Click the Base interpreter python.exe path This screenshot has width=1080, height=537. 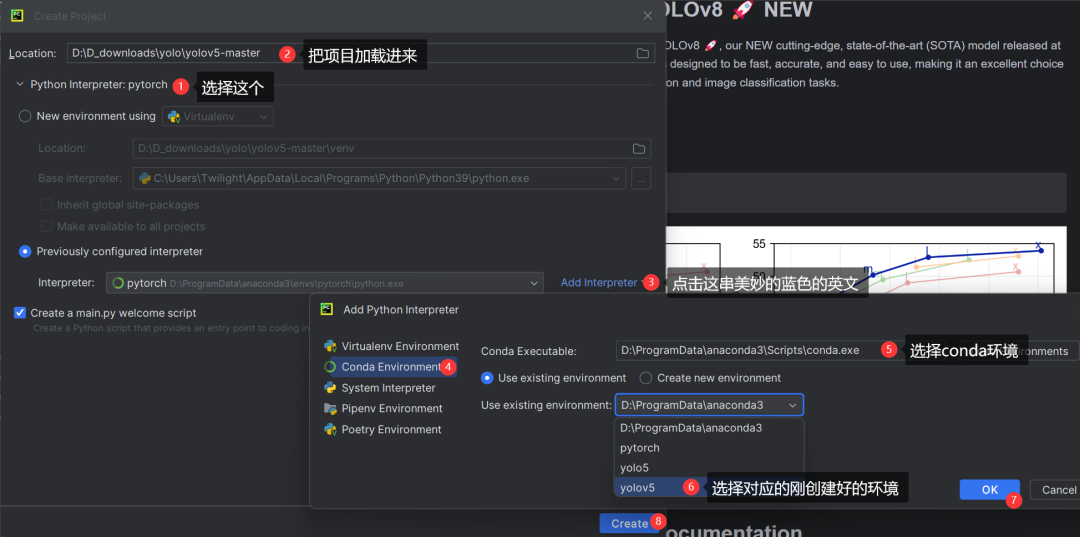tap(341, 178)
